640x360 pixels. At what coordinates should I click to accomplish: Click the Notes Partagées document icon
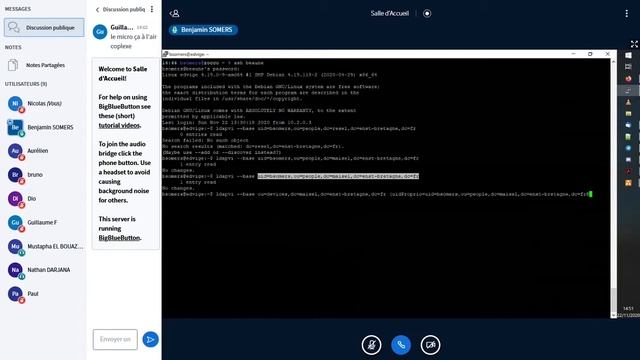(13, 65)
